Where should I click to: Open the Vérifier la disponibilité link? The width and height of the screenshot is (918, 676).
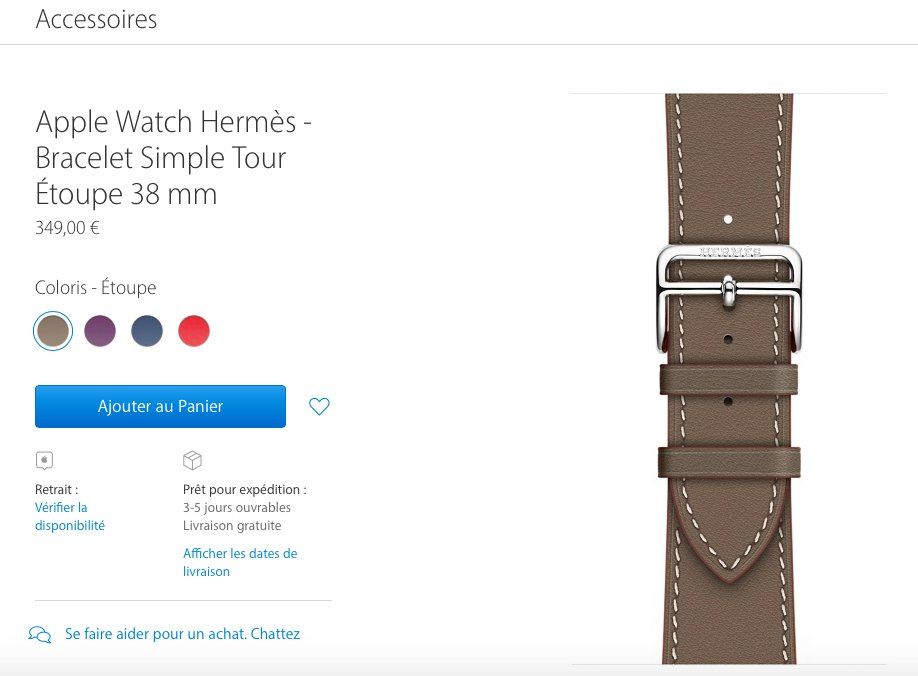(70, 516)
